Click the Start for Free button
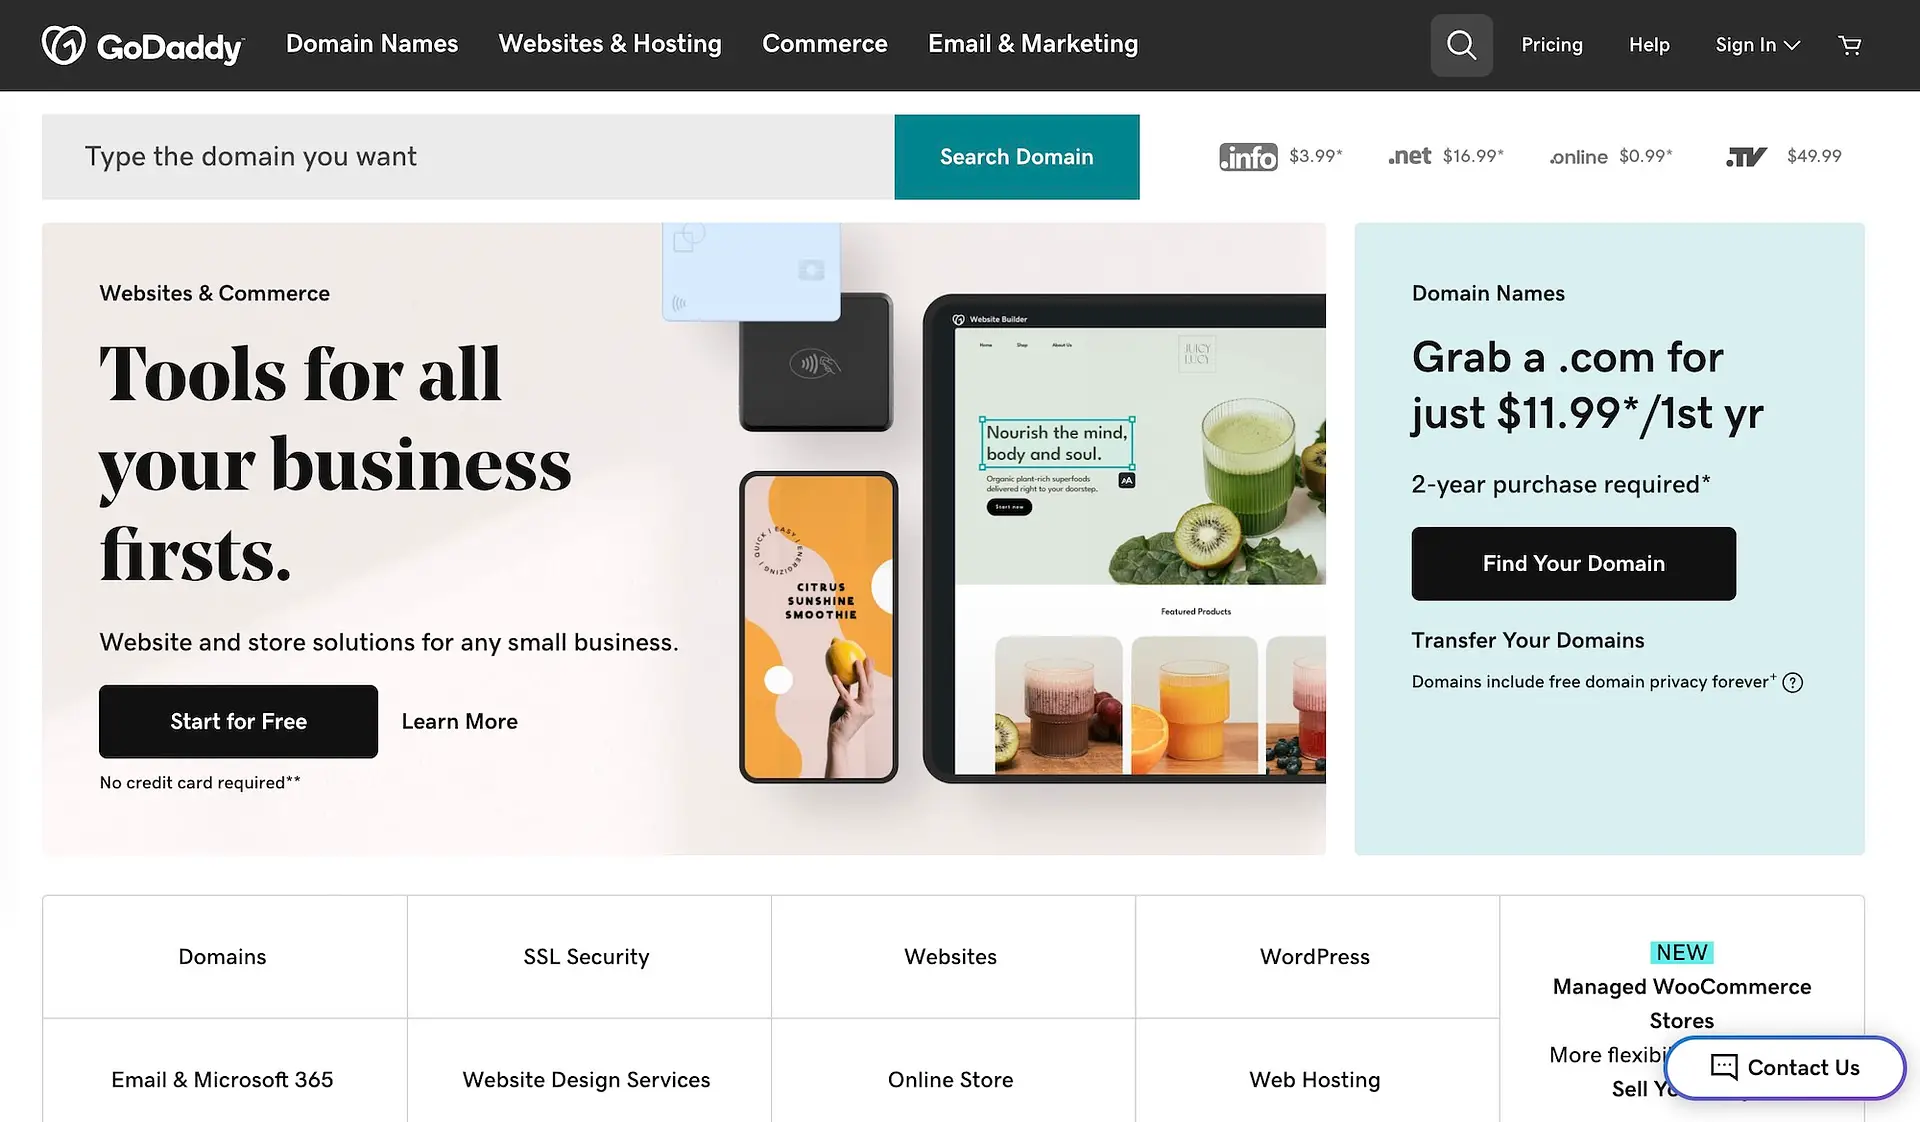This screenshot has height=1122, width=1920. [238, 721]
